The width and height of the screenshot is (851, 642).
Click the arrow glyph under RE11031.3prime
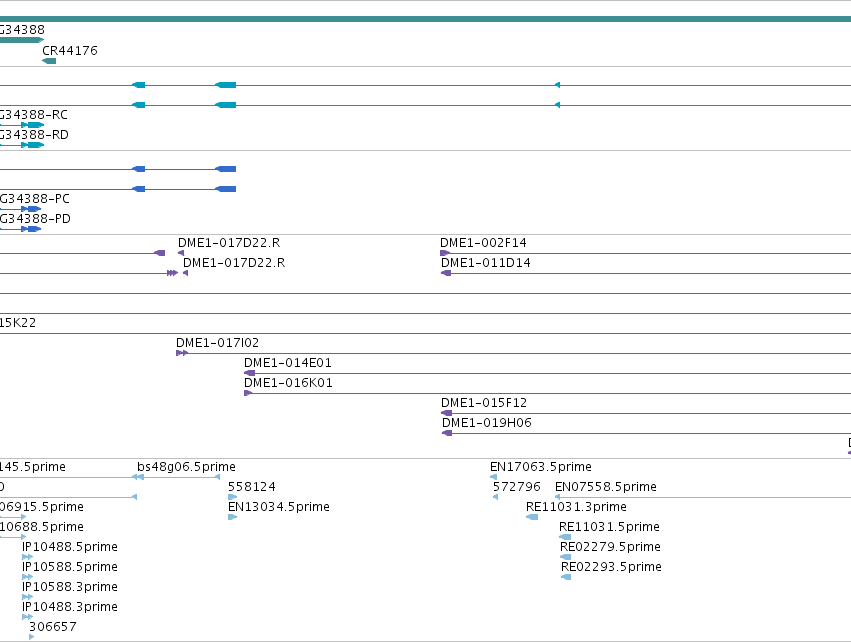pos(532,517)
